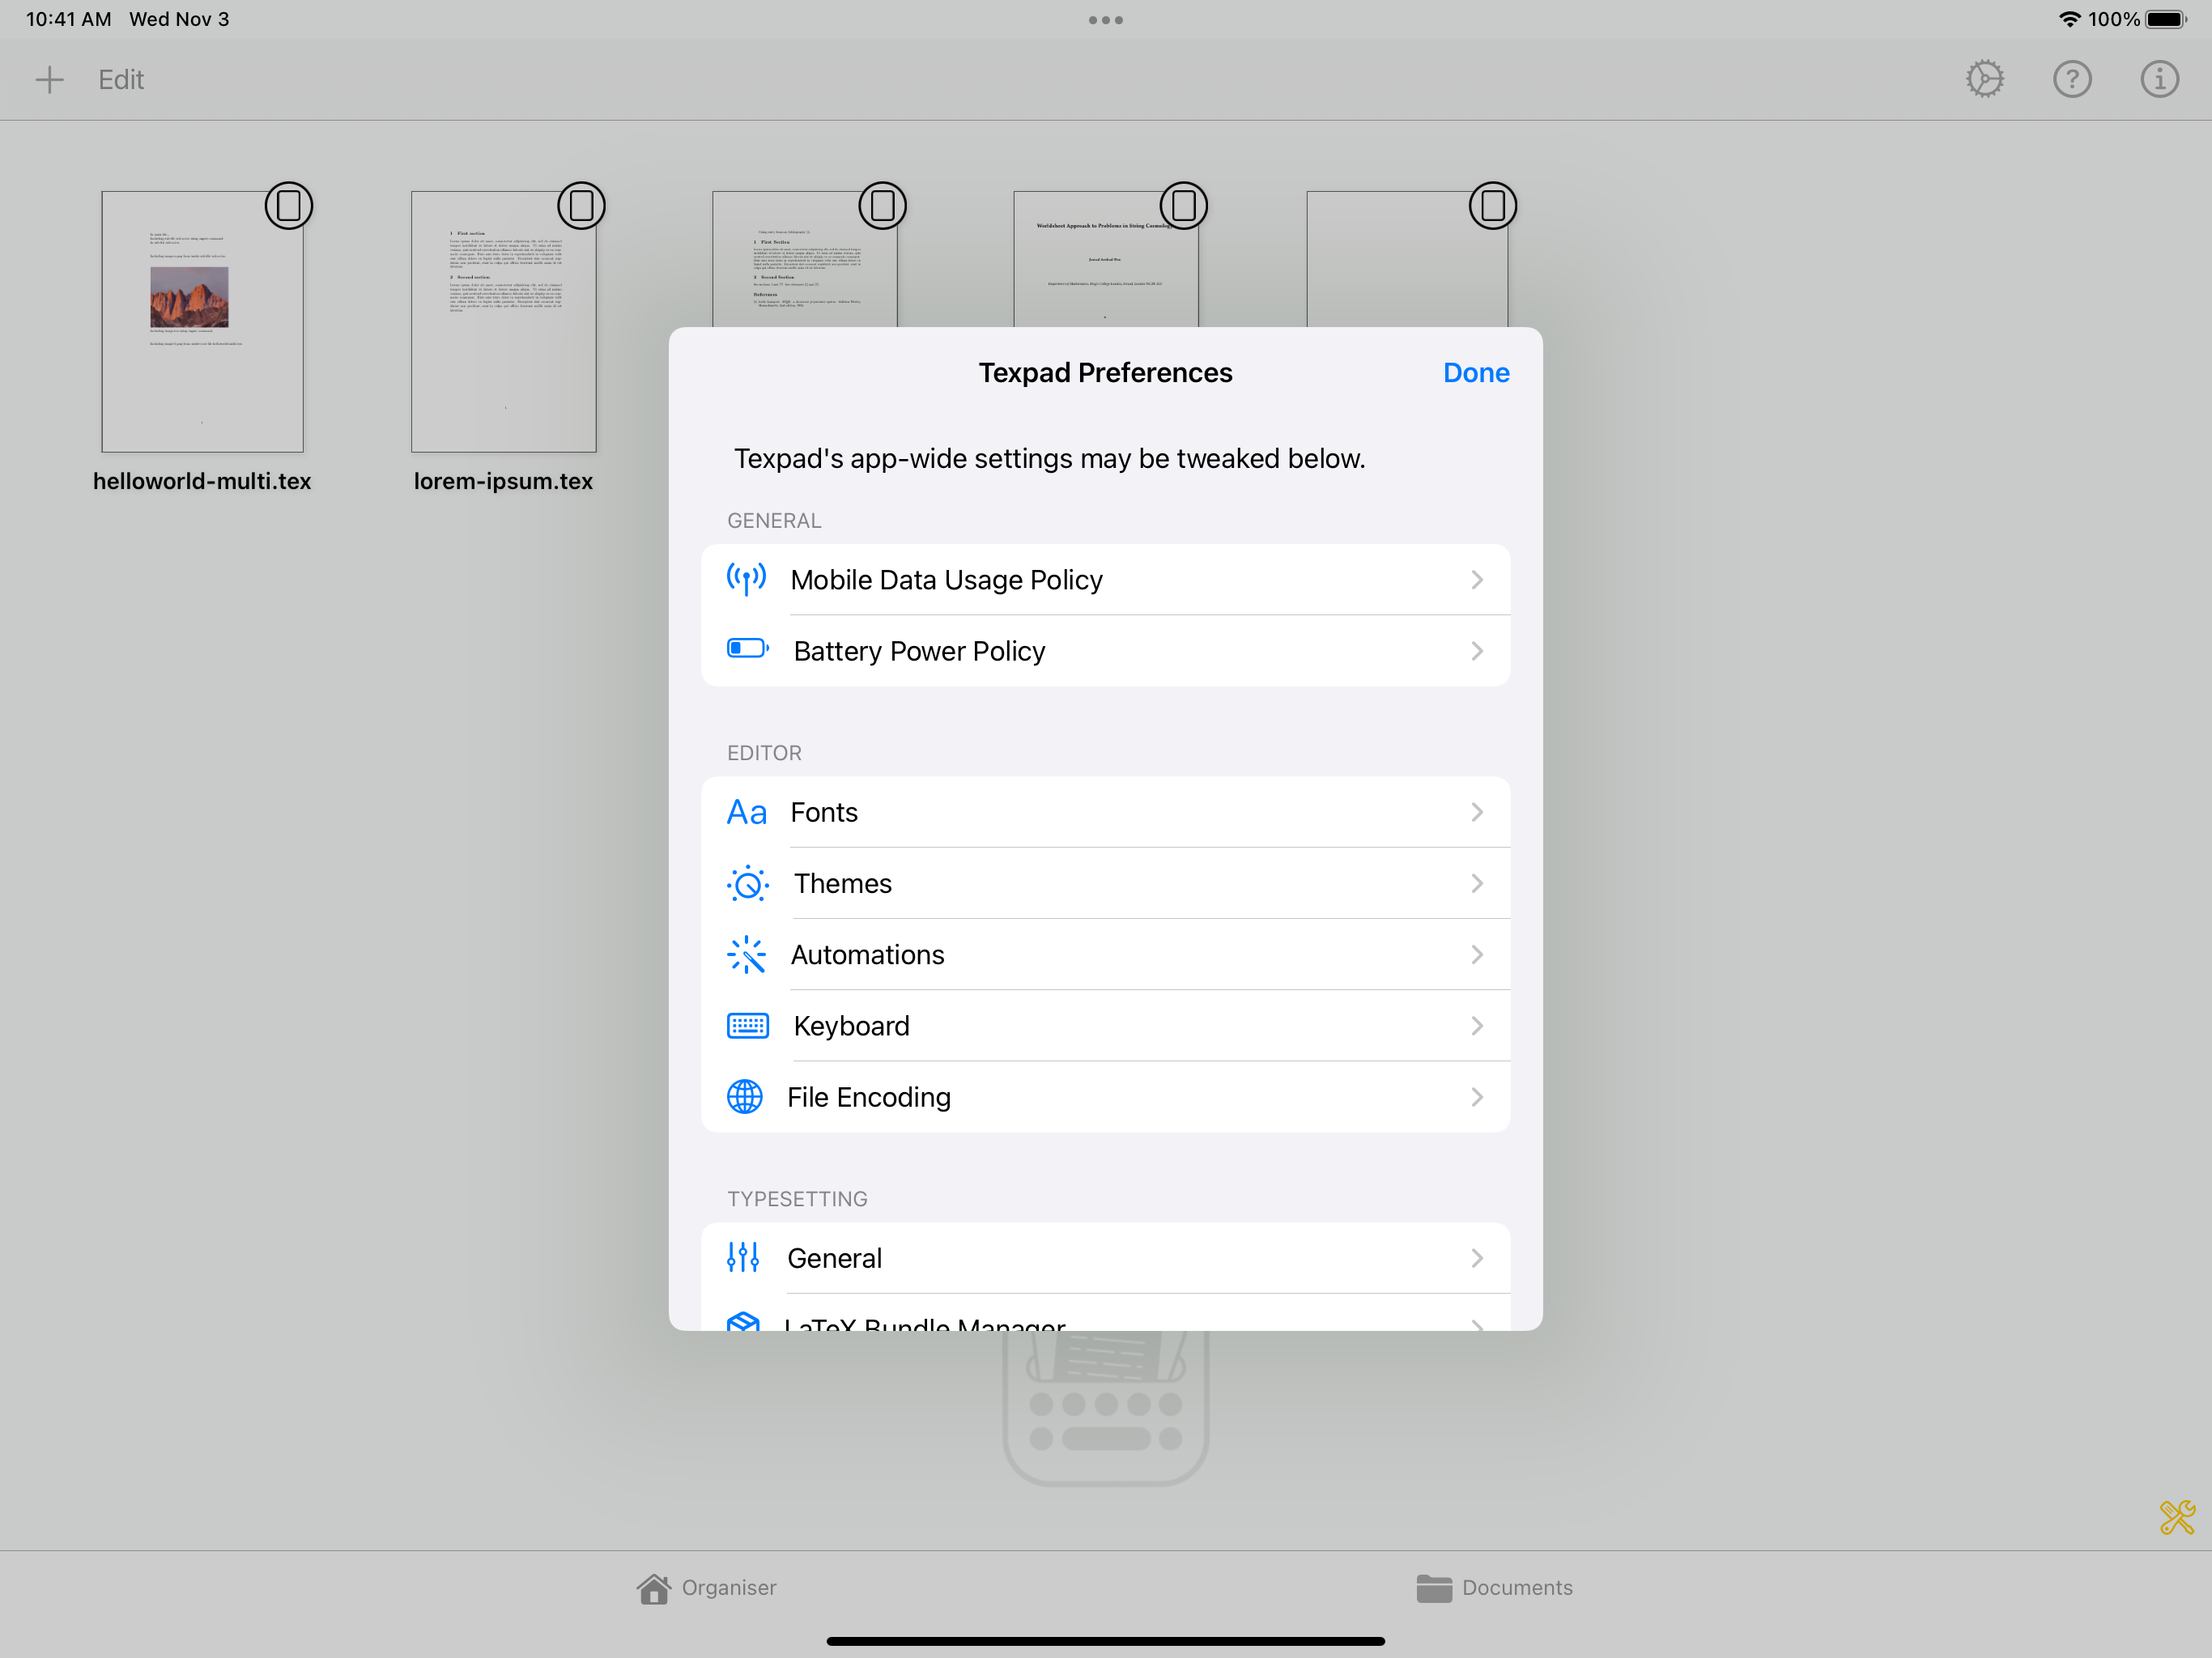Image resolution: width=2212 pixels, height=1658 pixels.
Task: Open Battery Power Policy settings
Action: coord(1105,651)
